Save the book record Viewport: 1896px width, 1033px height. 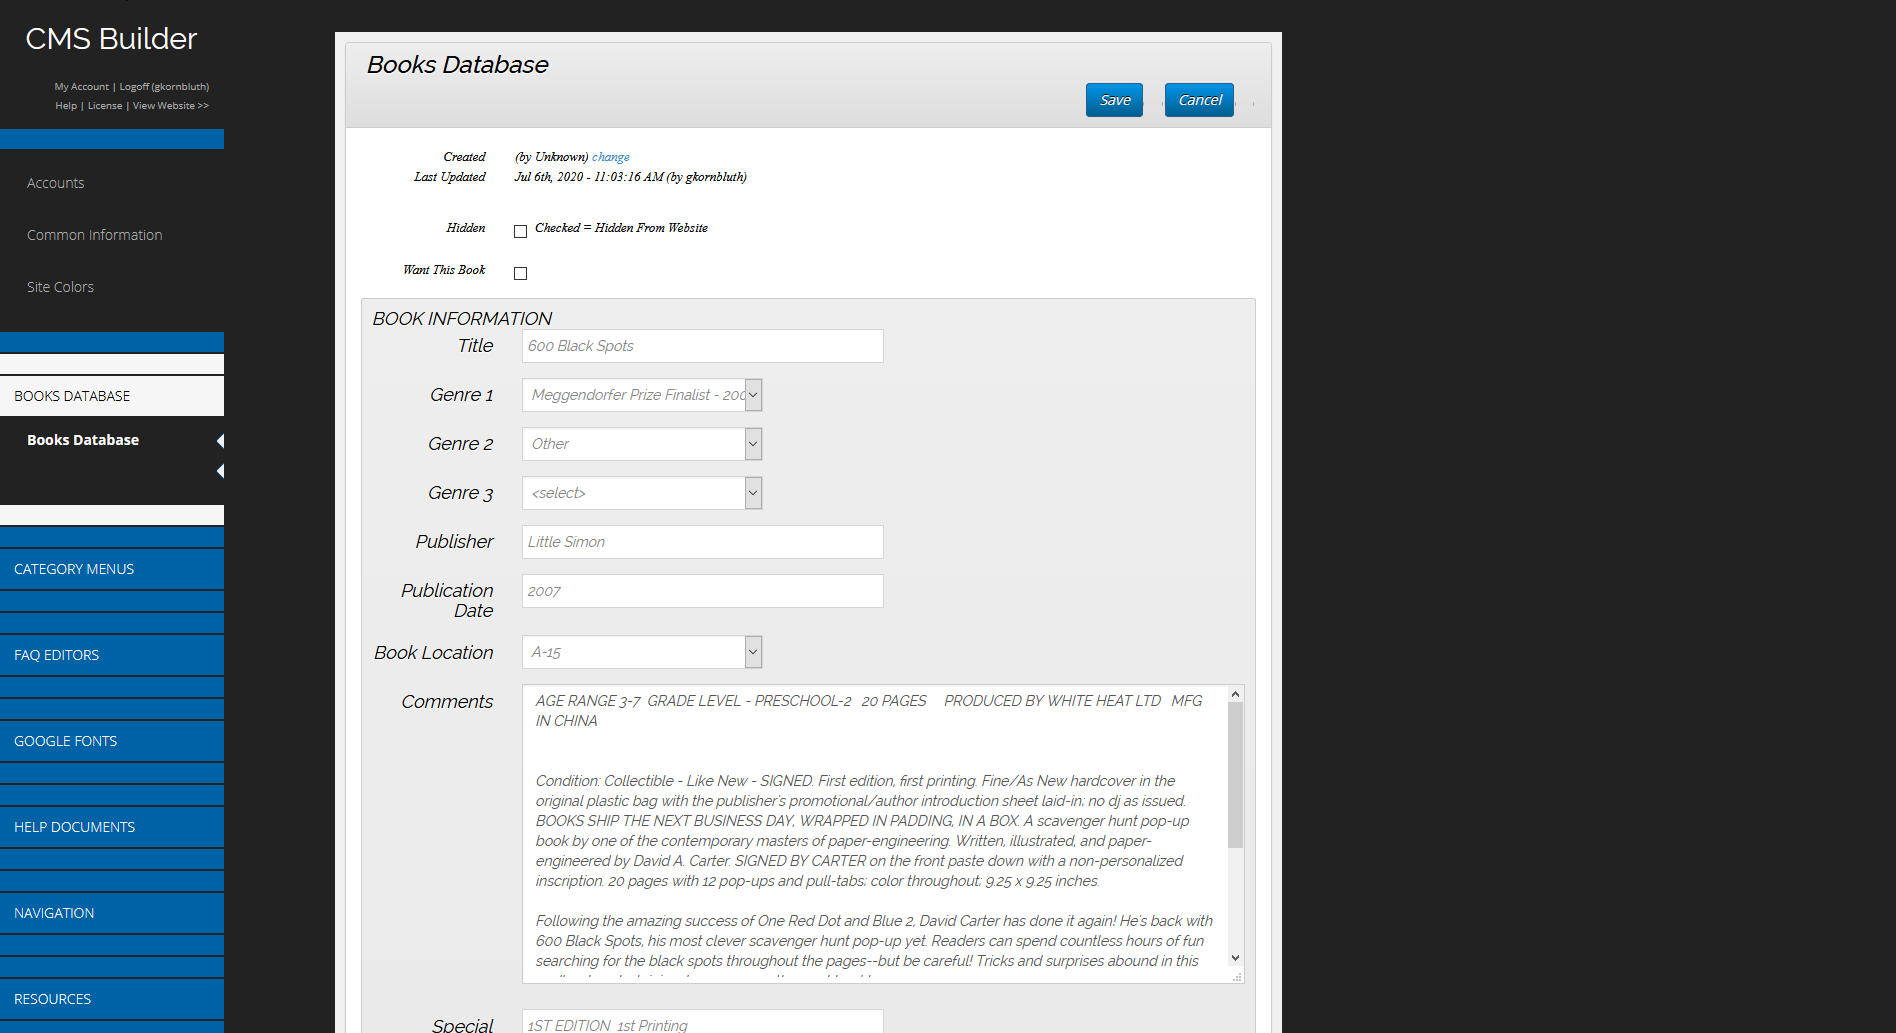click(1114, 100)
